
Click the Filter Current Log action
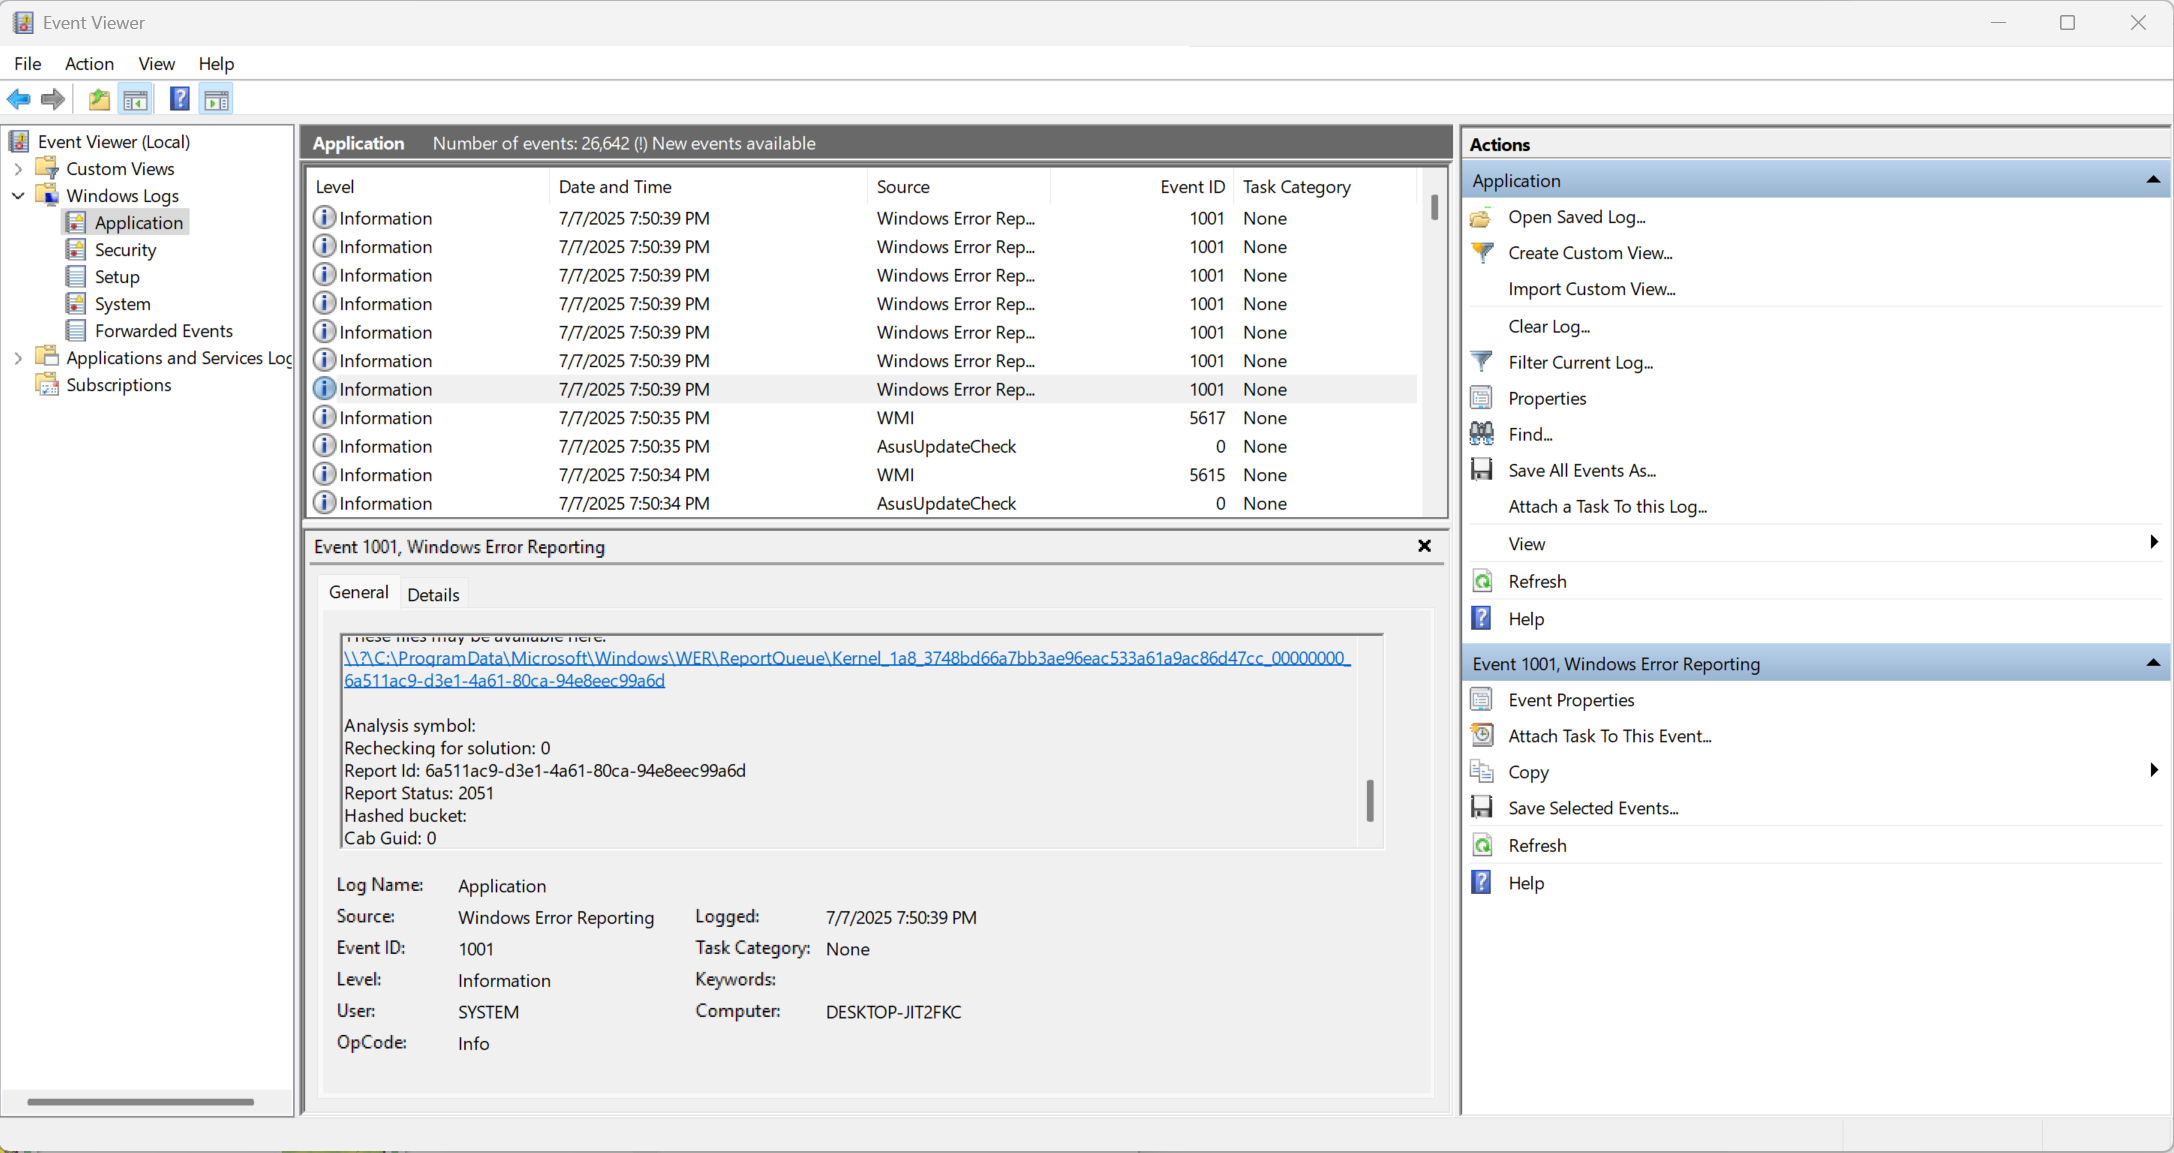(1580, 362)
